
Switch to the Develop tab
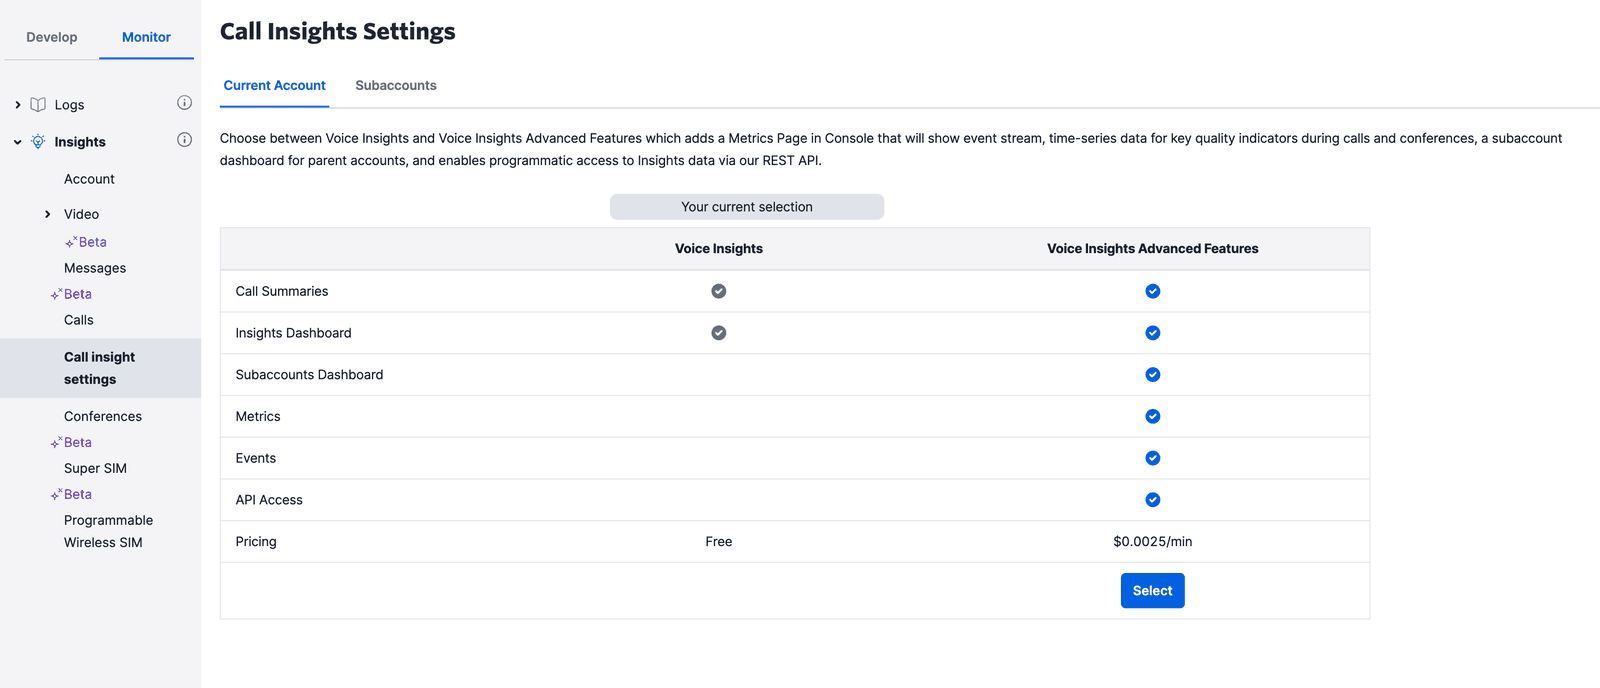(52, 37)
